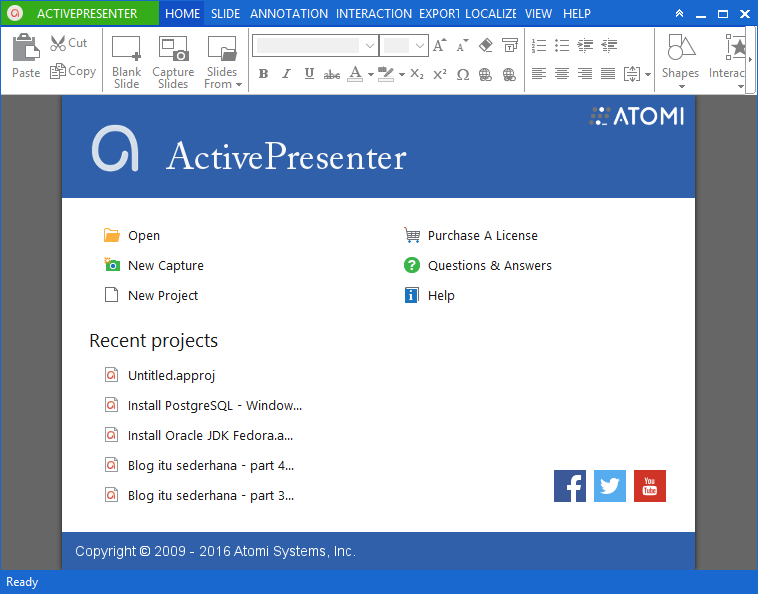Switch to the HELP tab

pyautogui.click(x=577, y=14)
